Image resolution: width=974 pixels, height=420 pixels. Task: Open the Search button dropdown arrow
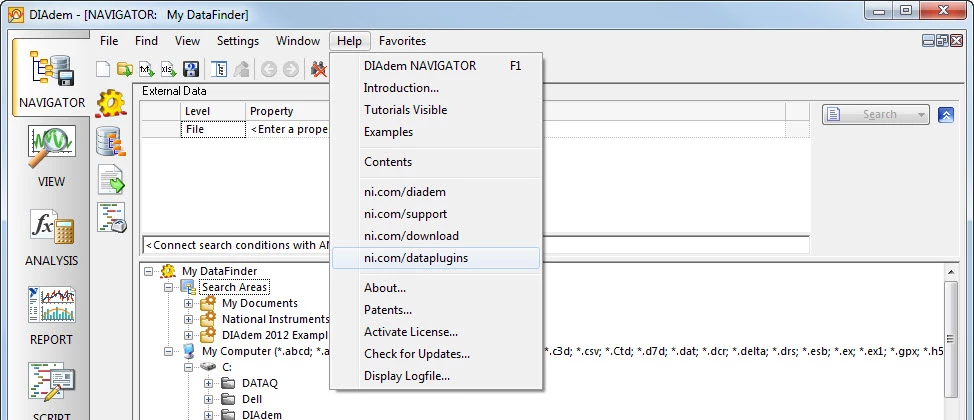[x=921, y=115]
